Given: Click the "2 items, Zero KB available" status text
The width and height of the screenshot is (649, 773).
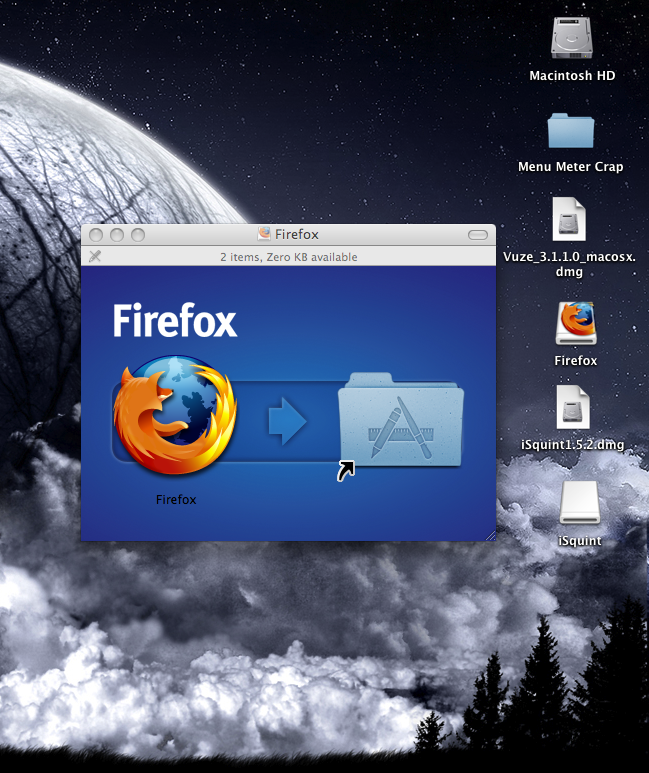Looking at the screenshot, I should click(288, 257).
